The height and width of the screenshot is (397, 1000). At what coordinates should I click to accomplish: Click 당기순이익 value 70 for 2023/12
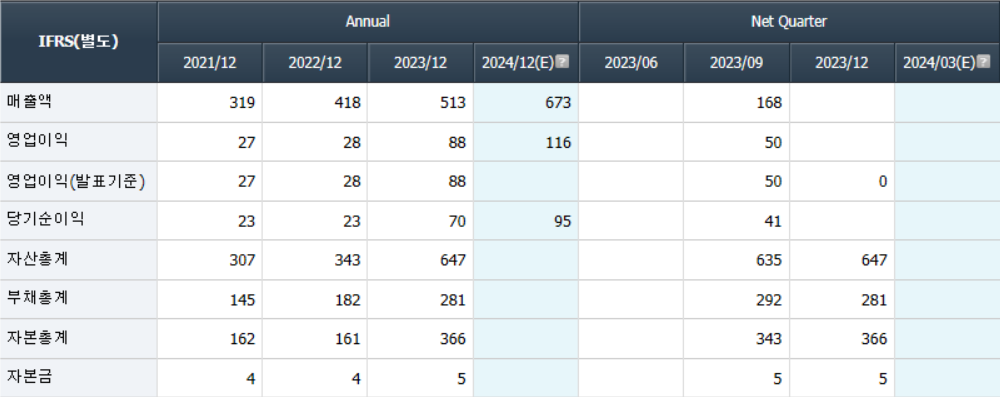(457, 221)
